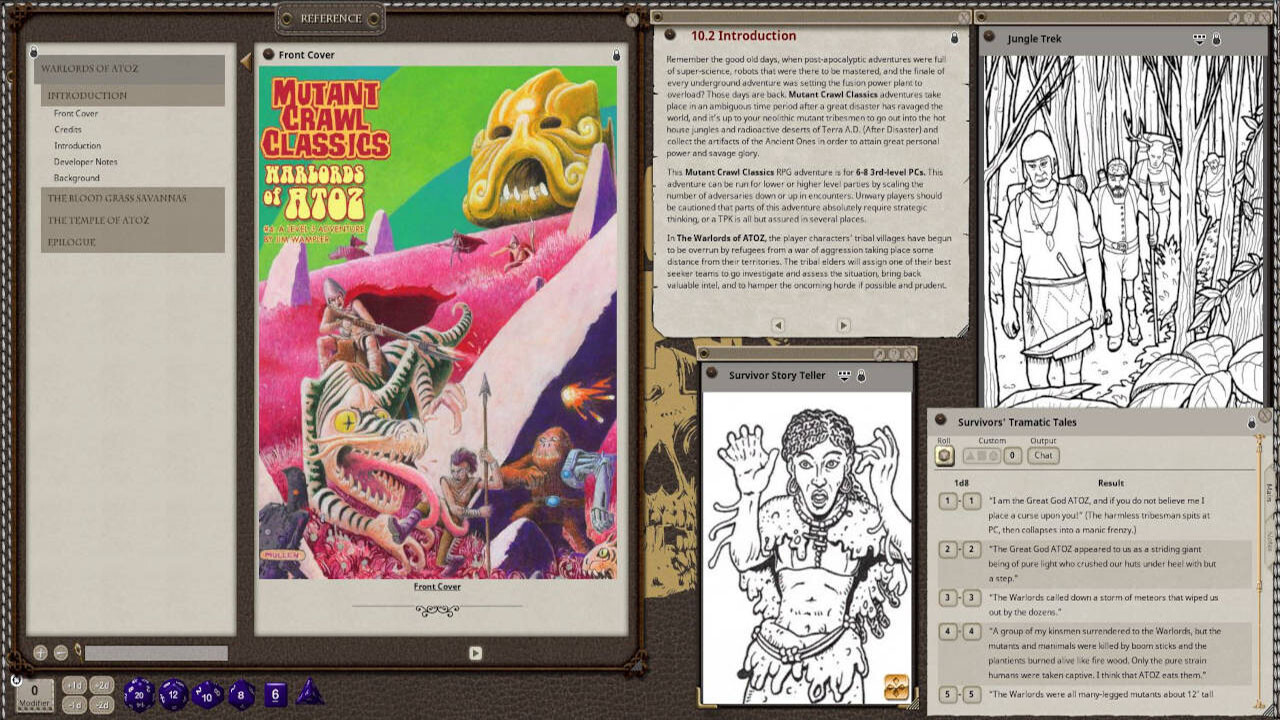Roll the cube-shaped d6 die
Screen dimensions: 1280x720
(x=276, y=694)
